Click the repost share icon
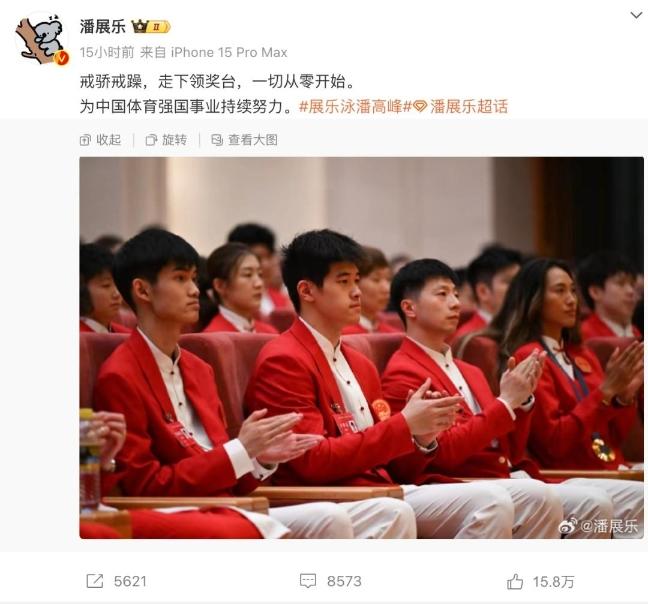This screenshot has width=648, height=604. pyautogui.click(x=95, y=581)
